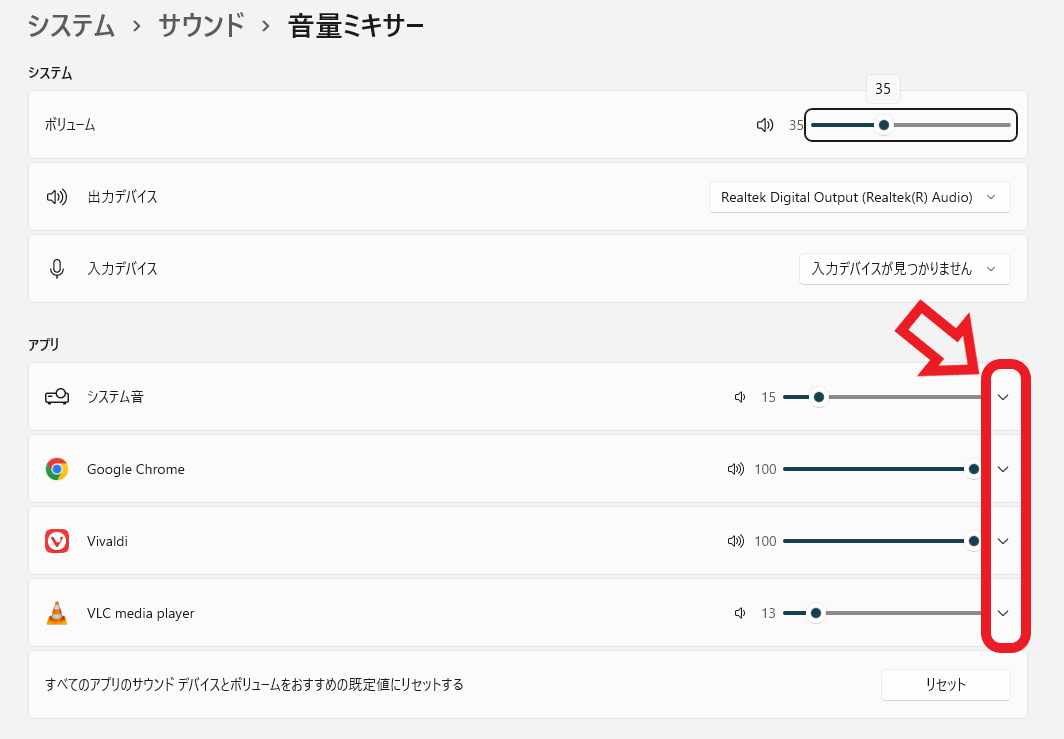This screenshot has width=1064, height=739.
Task: Open the 入力デバイスが見つかりません dropdown
Action: pyautogui.click(x=904, y=269)
